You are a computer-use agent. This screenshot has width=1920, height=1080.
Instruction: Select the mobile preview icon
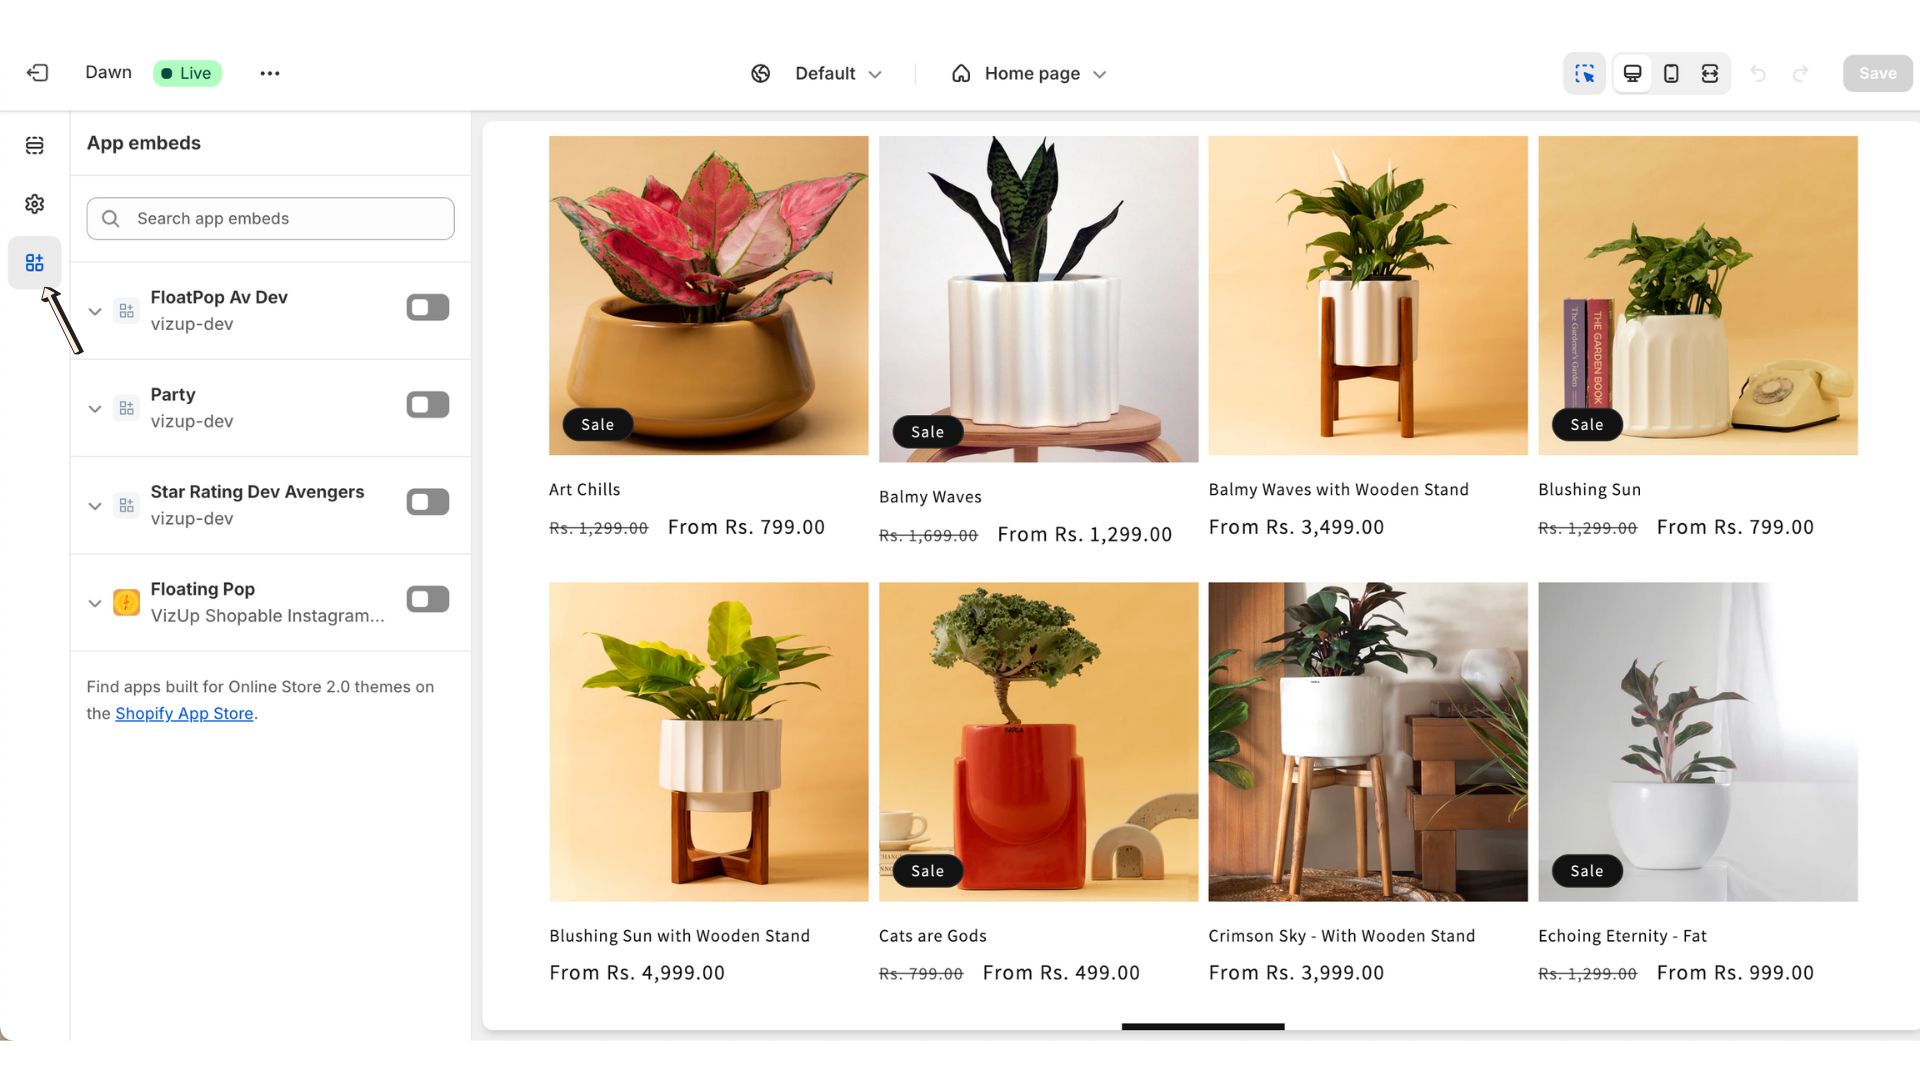click(1669, 73)
